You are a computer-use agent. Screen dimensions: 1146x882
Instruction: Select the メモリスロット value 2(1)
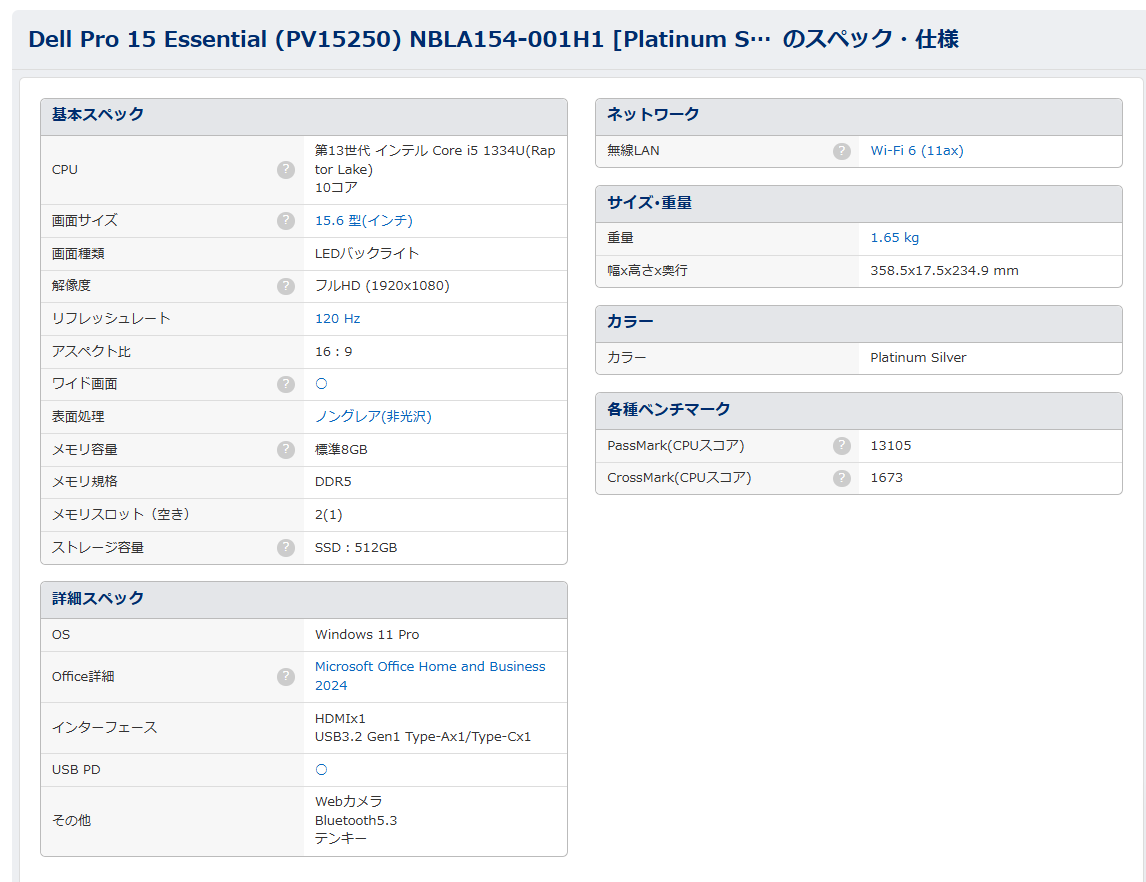tap(328, 514)
